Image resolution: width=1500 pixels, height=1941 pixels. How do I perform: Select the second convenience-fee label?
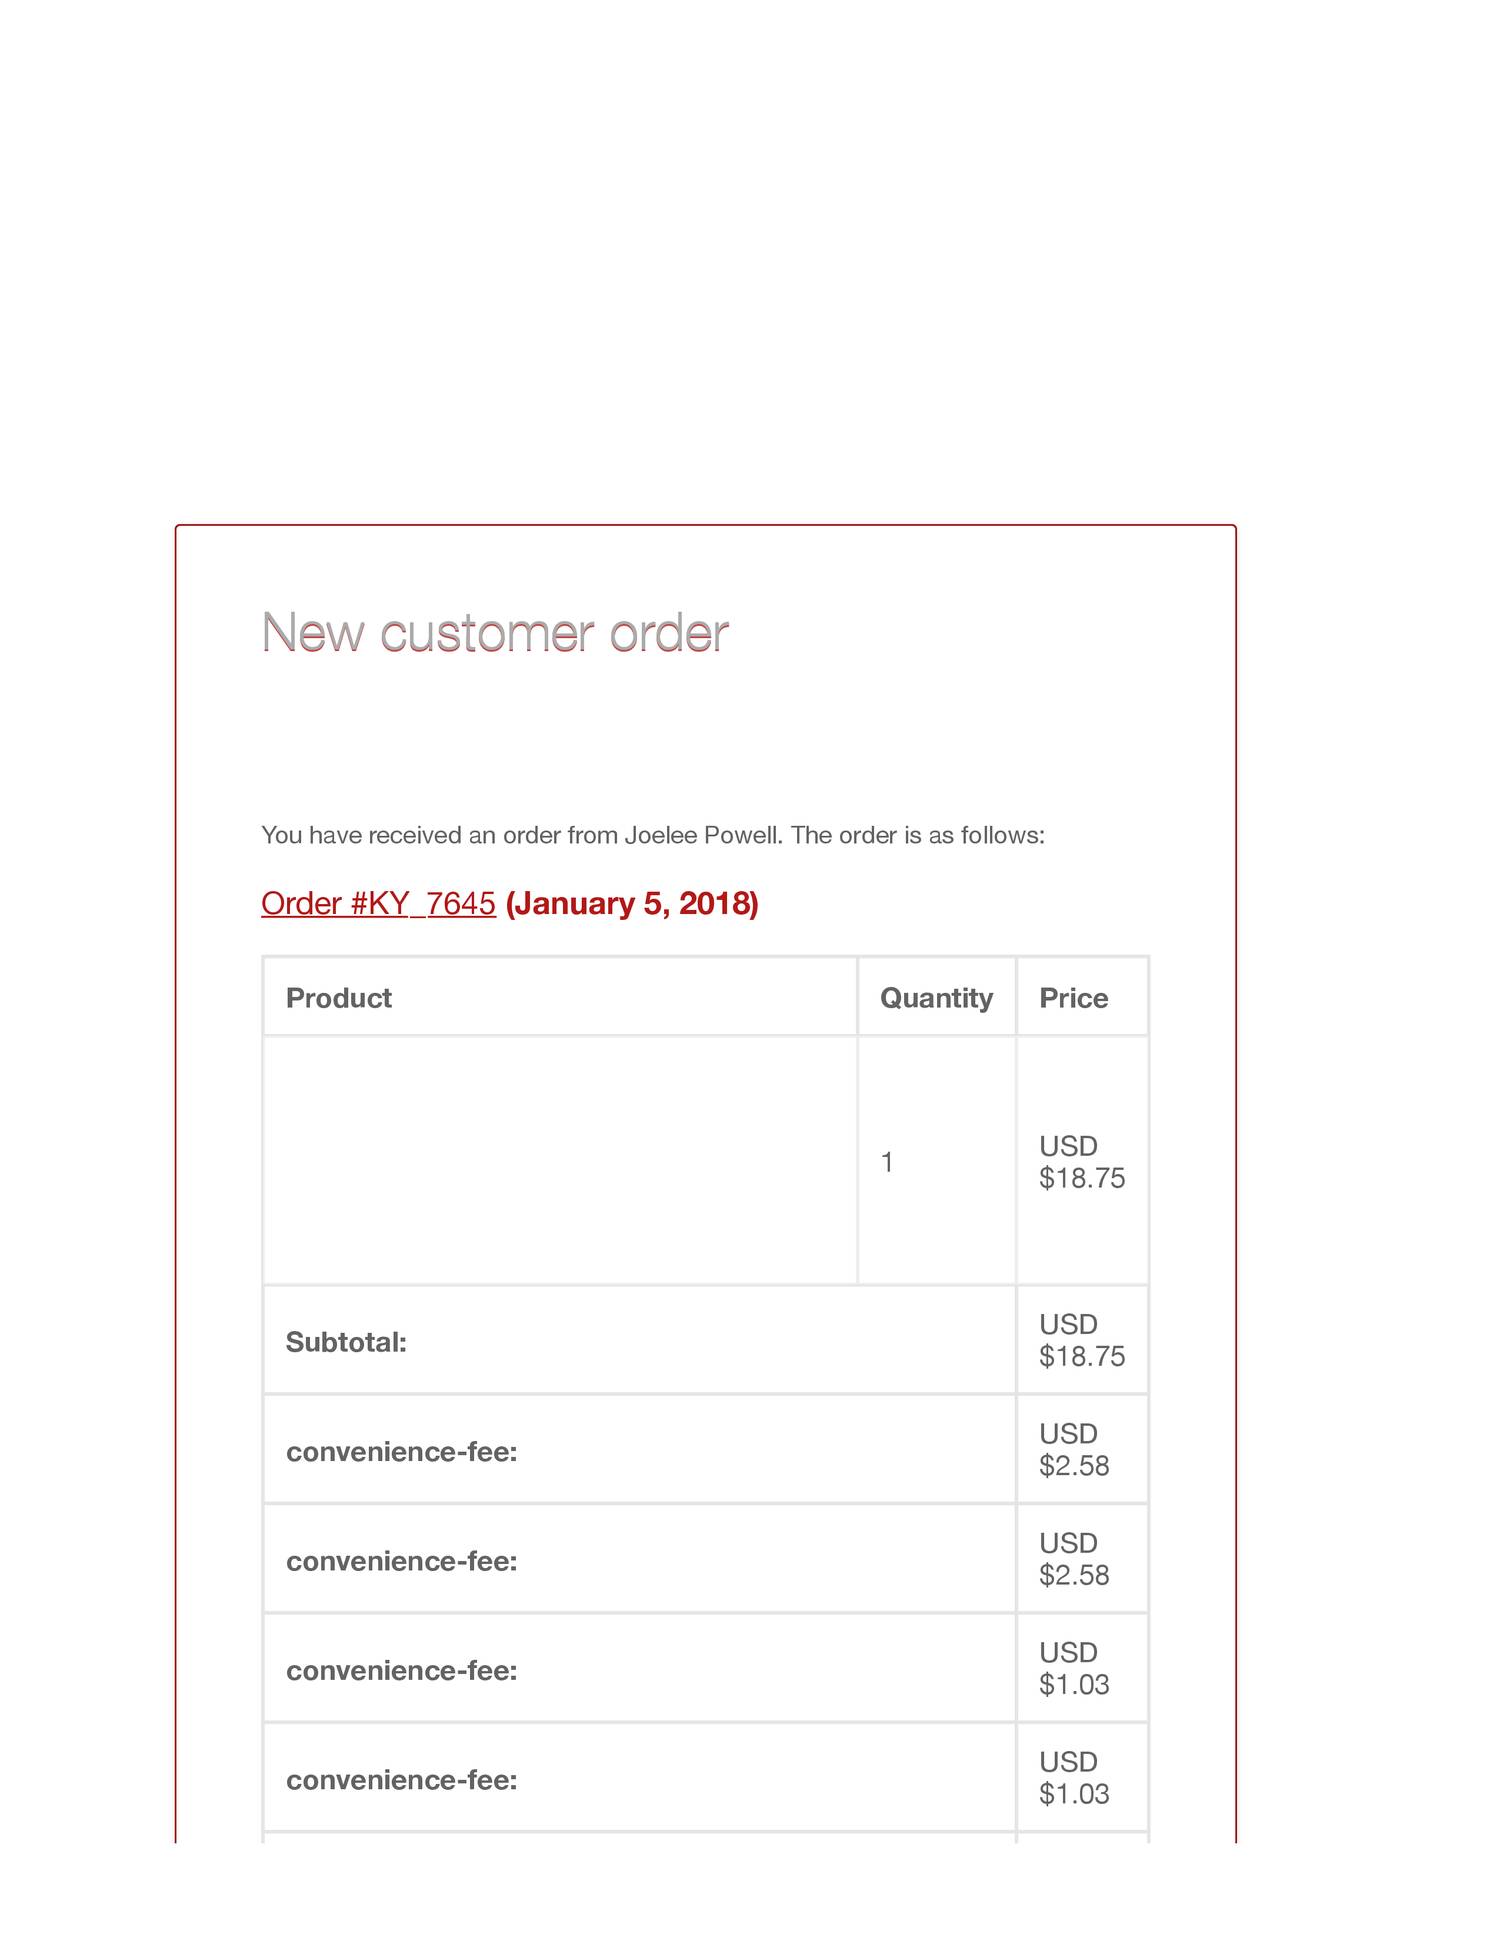click(x=401, y=1561)
